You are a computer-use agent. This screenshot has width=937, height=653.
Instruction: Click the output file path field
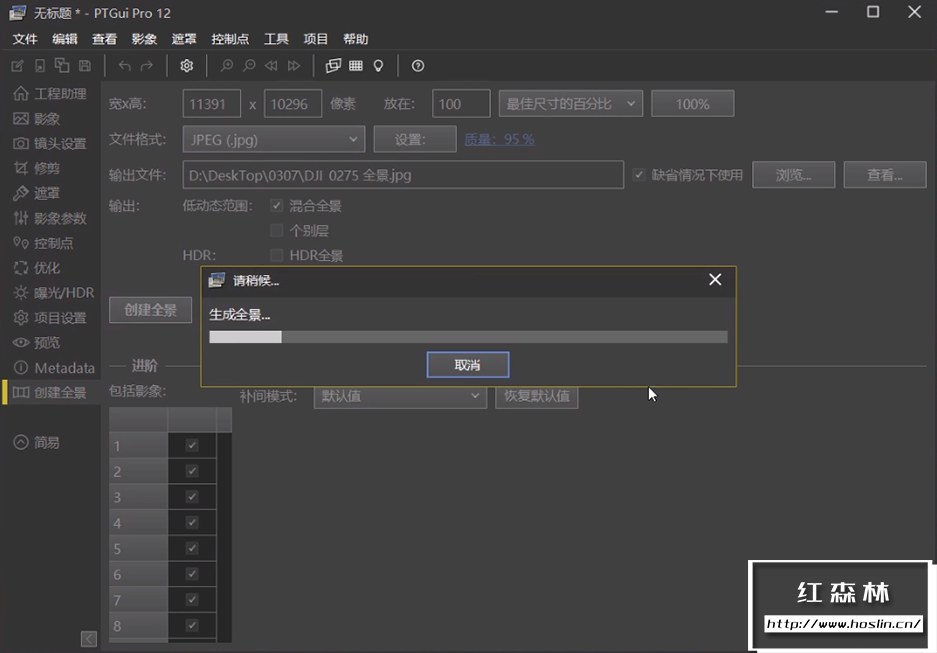coord(403,175)
